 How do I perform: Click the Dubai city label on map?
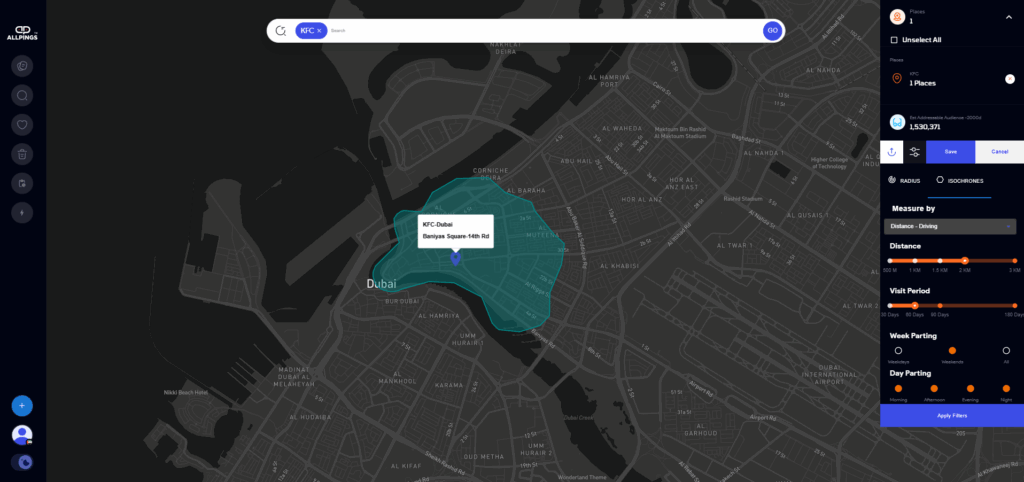pos(382,283)
